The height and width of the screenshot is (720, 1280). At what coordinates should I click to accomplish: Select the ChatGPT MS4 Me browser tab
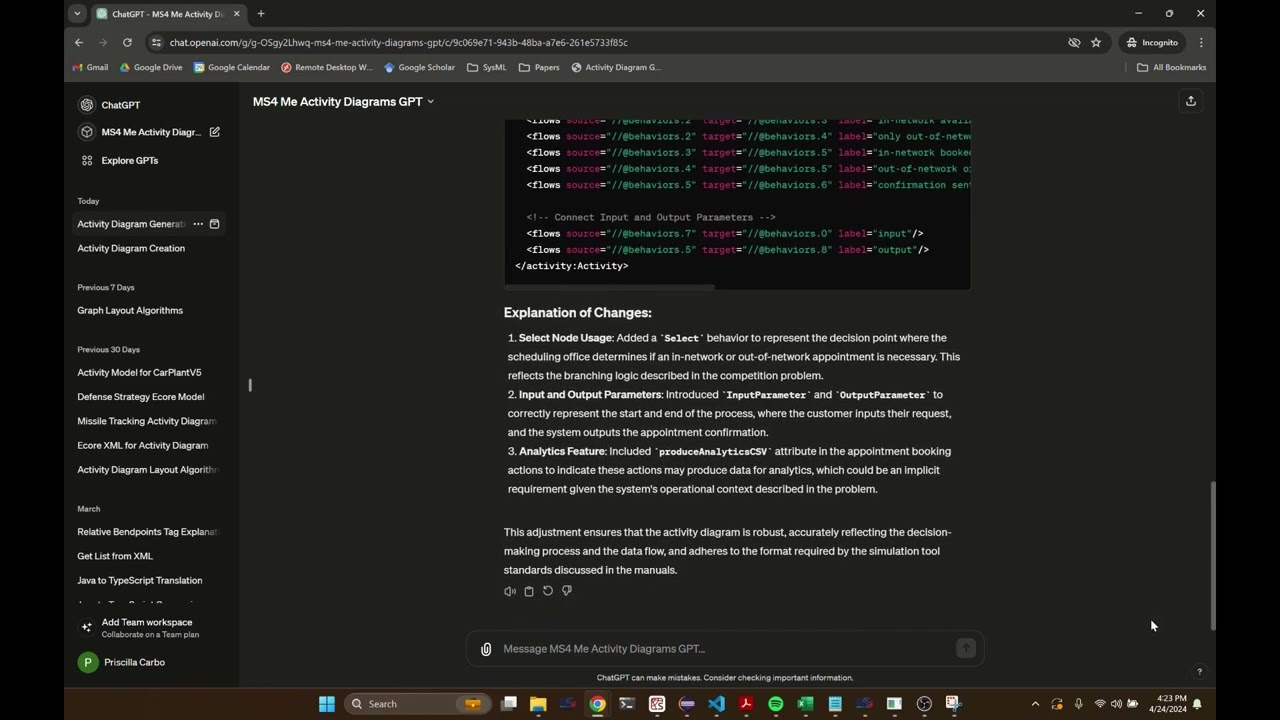[168, 14]
